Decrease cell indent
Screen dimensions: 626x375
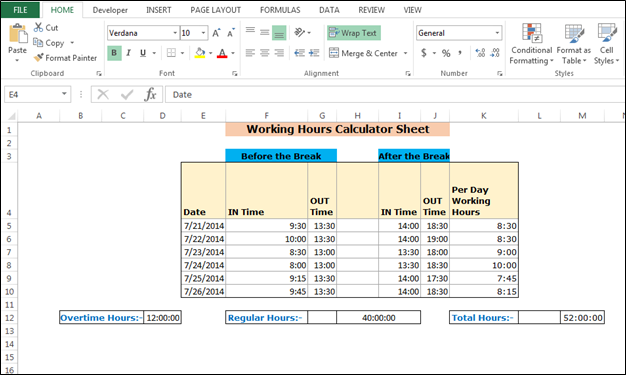299,53
